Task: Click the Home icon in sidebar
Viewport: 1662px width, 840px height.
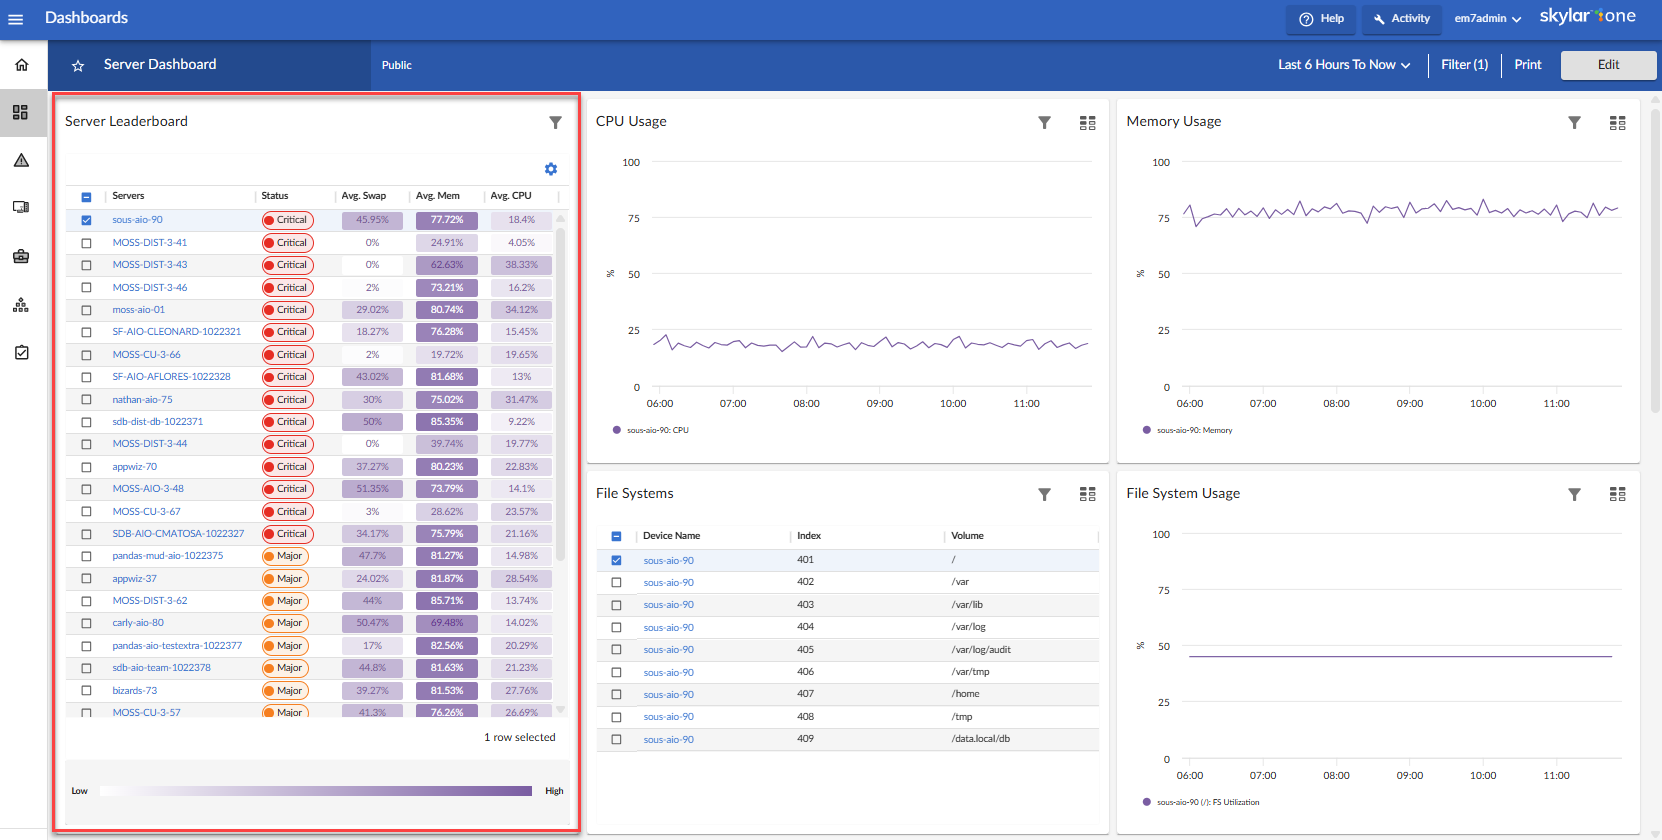Action: (21, 65)
